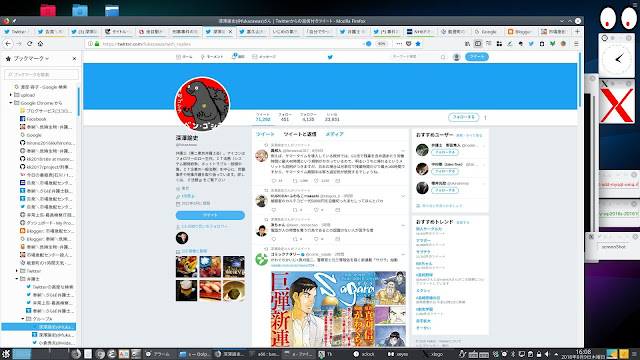The width and height of the screenshot is (640, 360).
Task: Close the active 深澤 tab
Action: [230, 31]
